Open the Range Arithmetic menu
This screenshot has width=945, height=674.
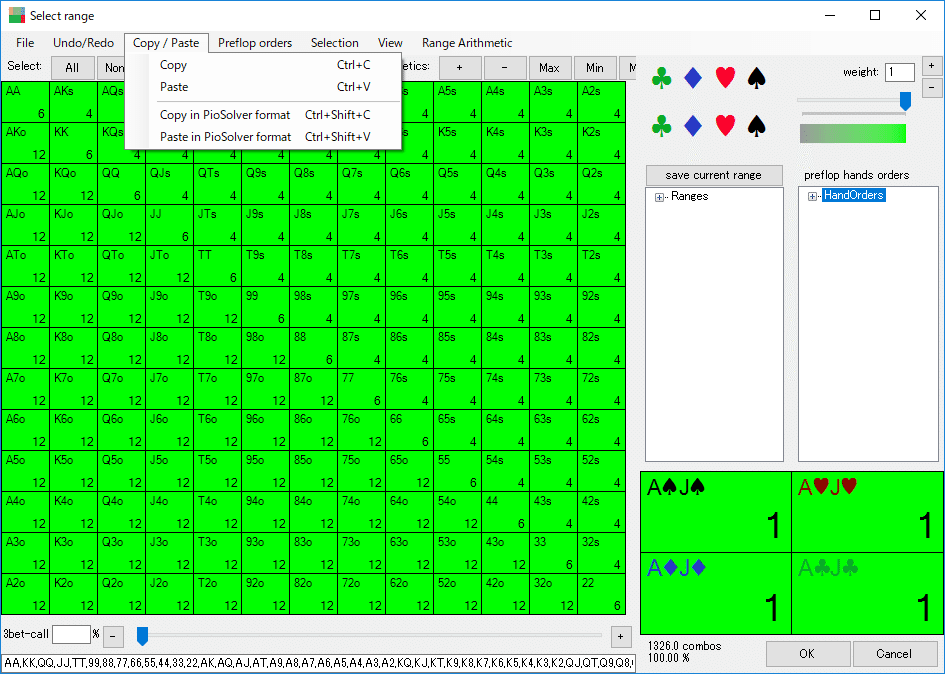point(466,43)
